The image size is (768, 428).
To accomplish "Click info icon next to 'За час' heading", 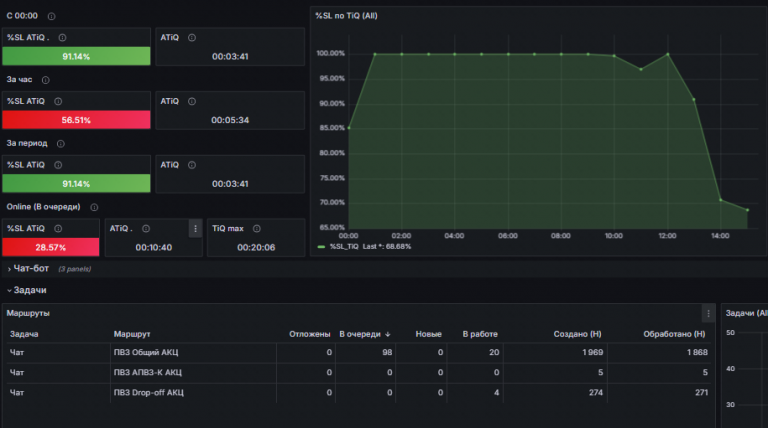I will point(46,80).
